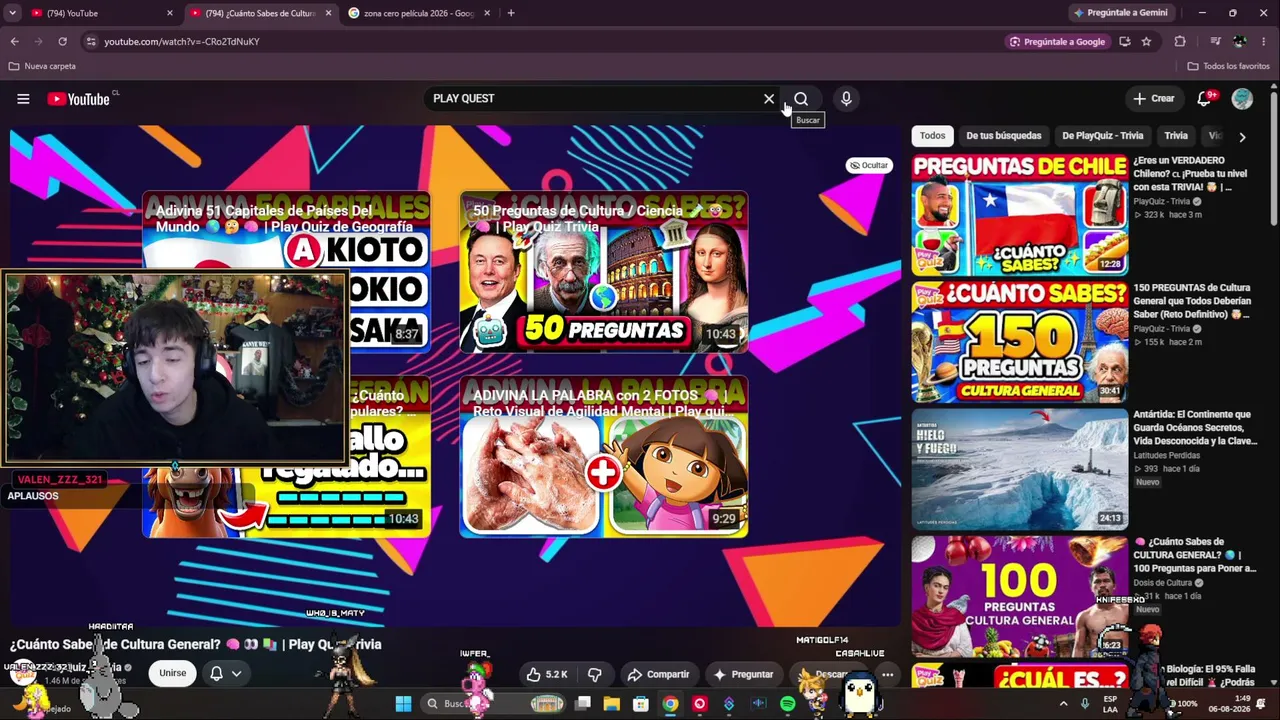Screen dimensions: 1280x720
Task: Open Preguntas de Chile sidebar thumbnail
Action: pos(1019,215)
